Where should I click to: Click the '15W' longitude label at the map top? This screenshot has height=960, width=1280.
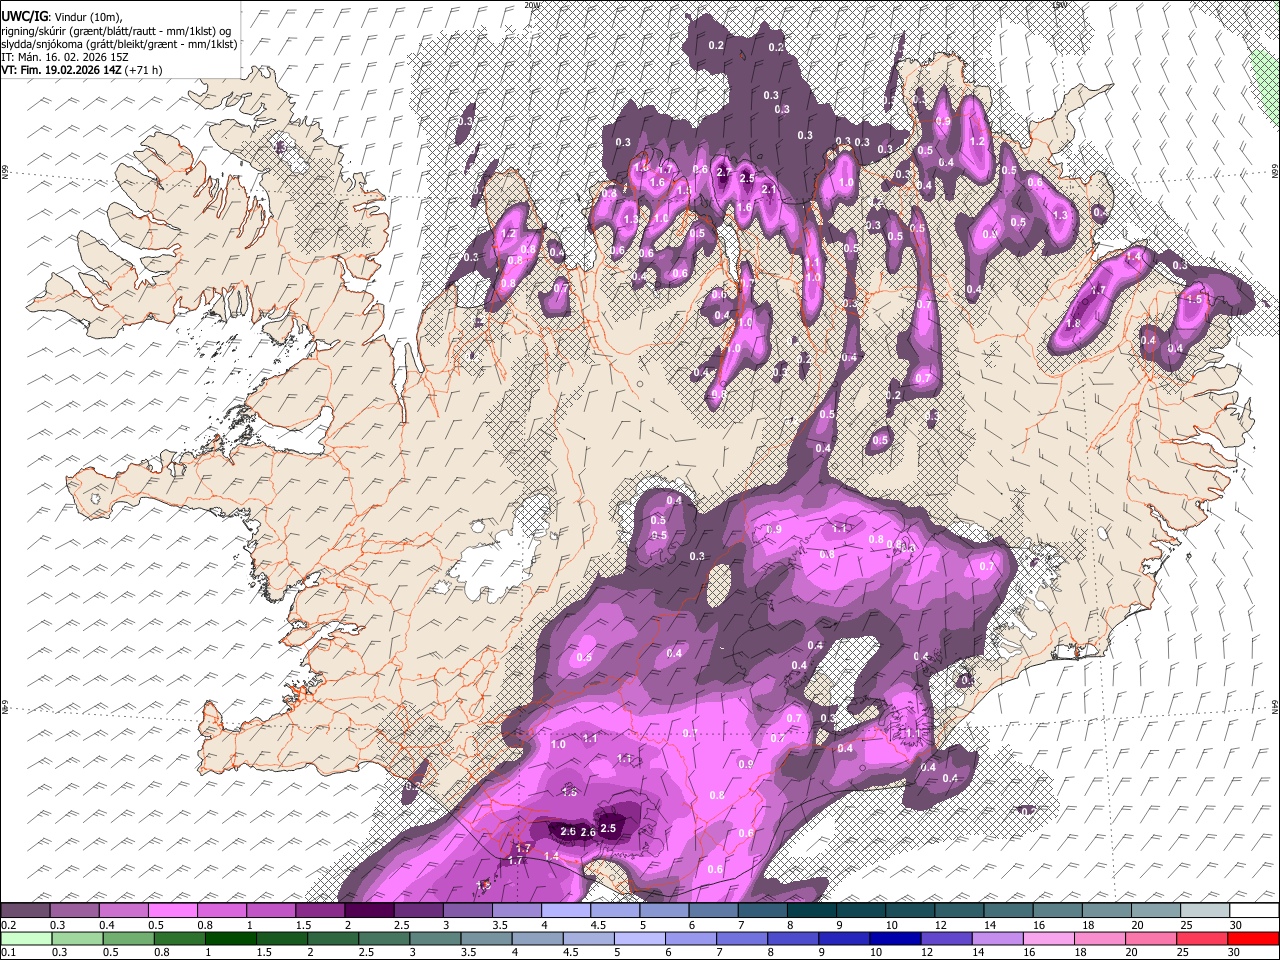[x=1061, y=5]
